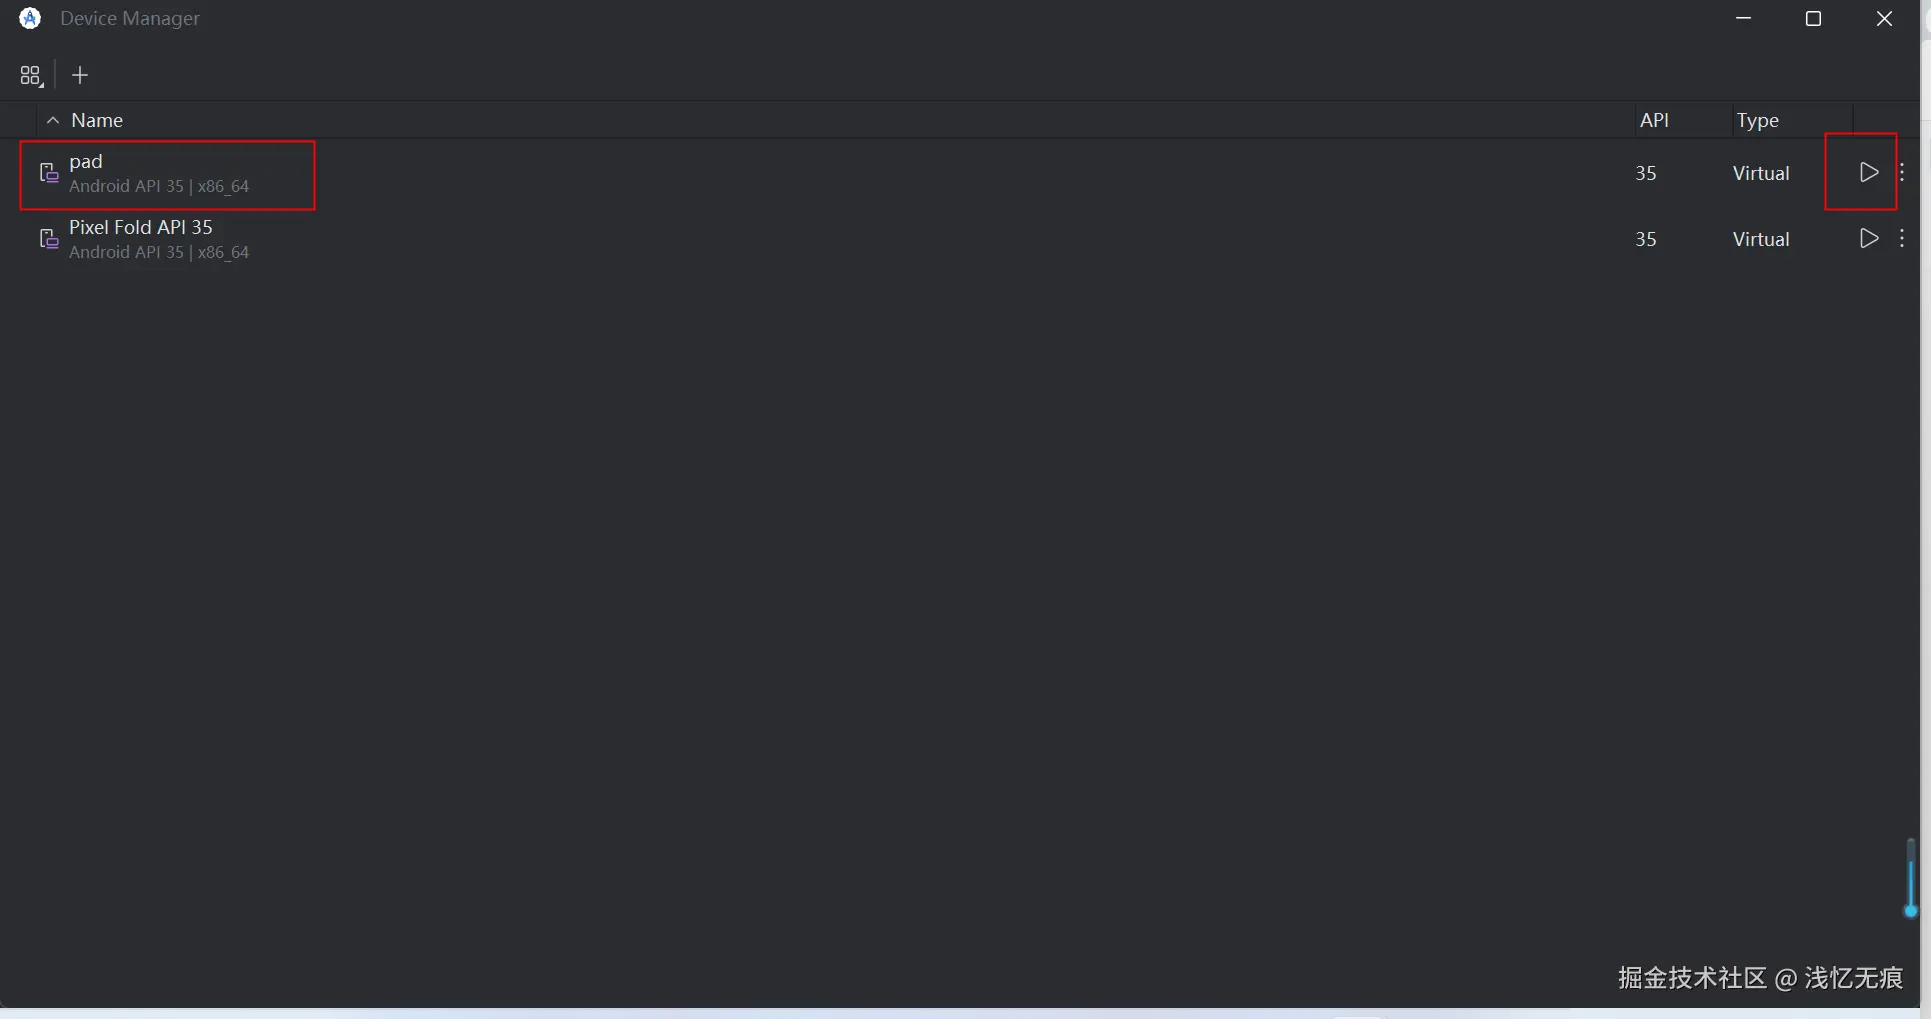Viewport: 1931px width, 1019px height.
Task: Add a new device with plus icon
Action: coord(80,75)
